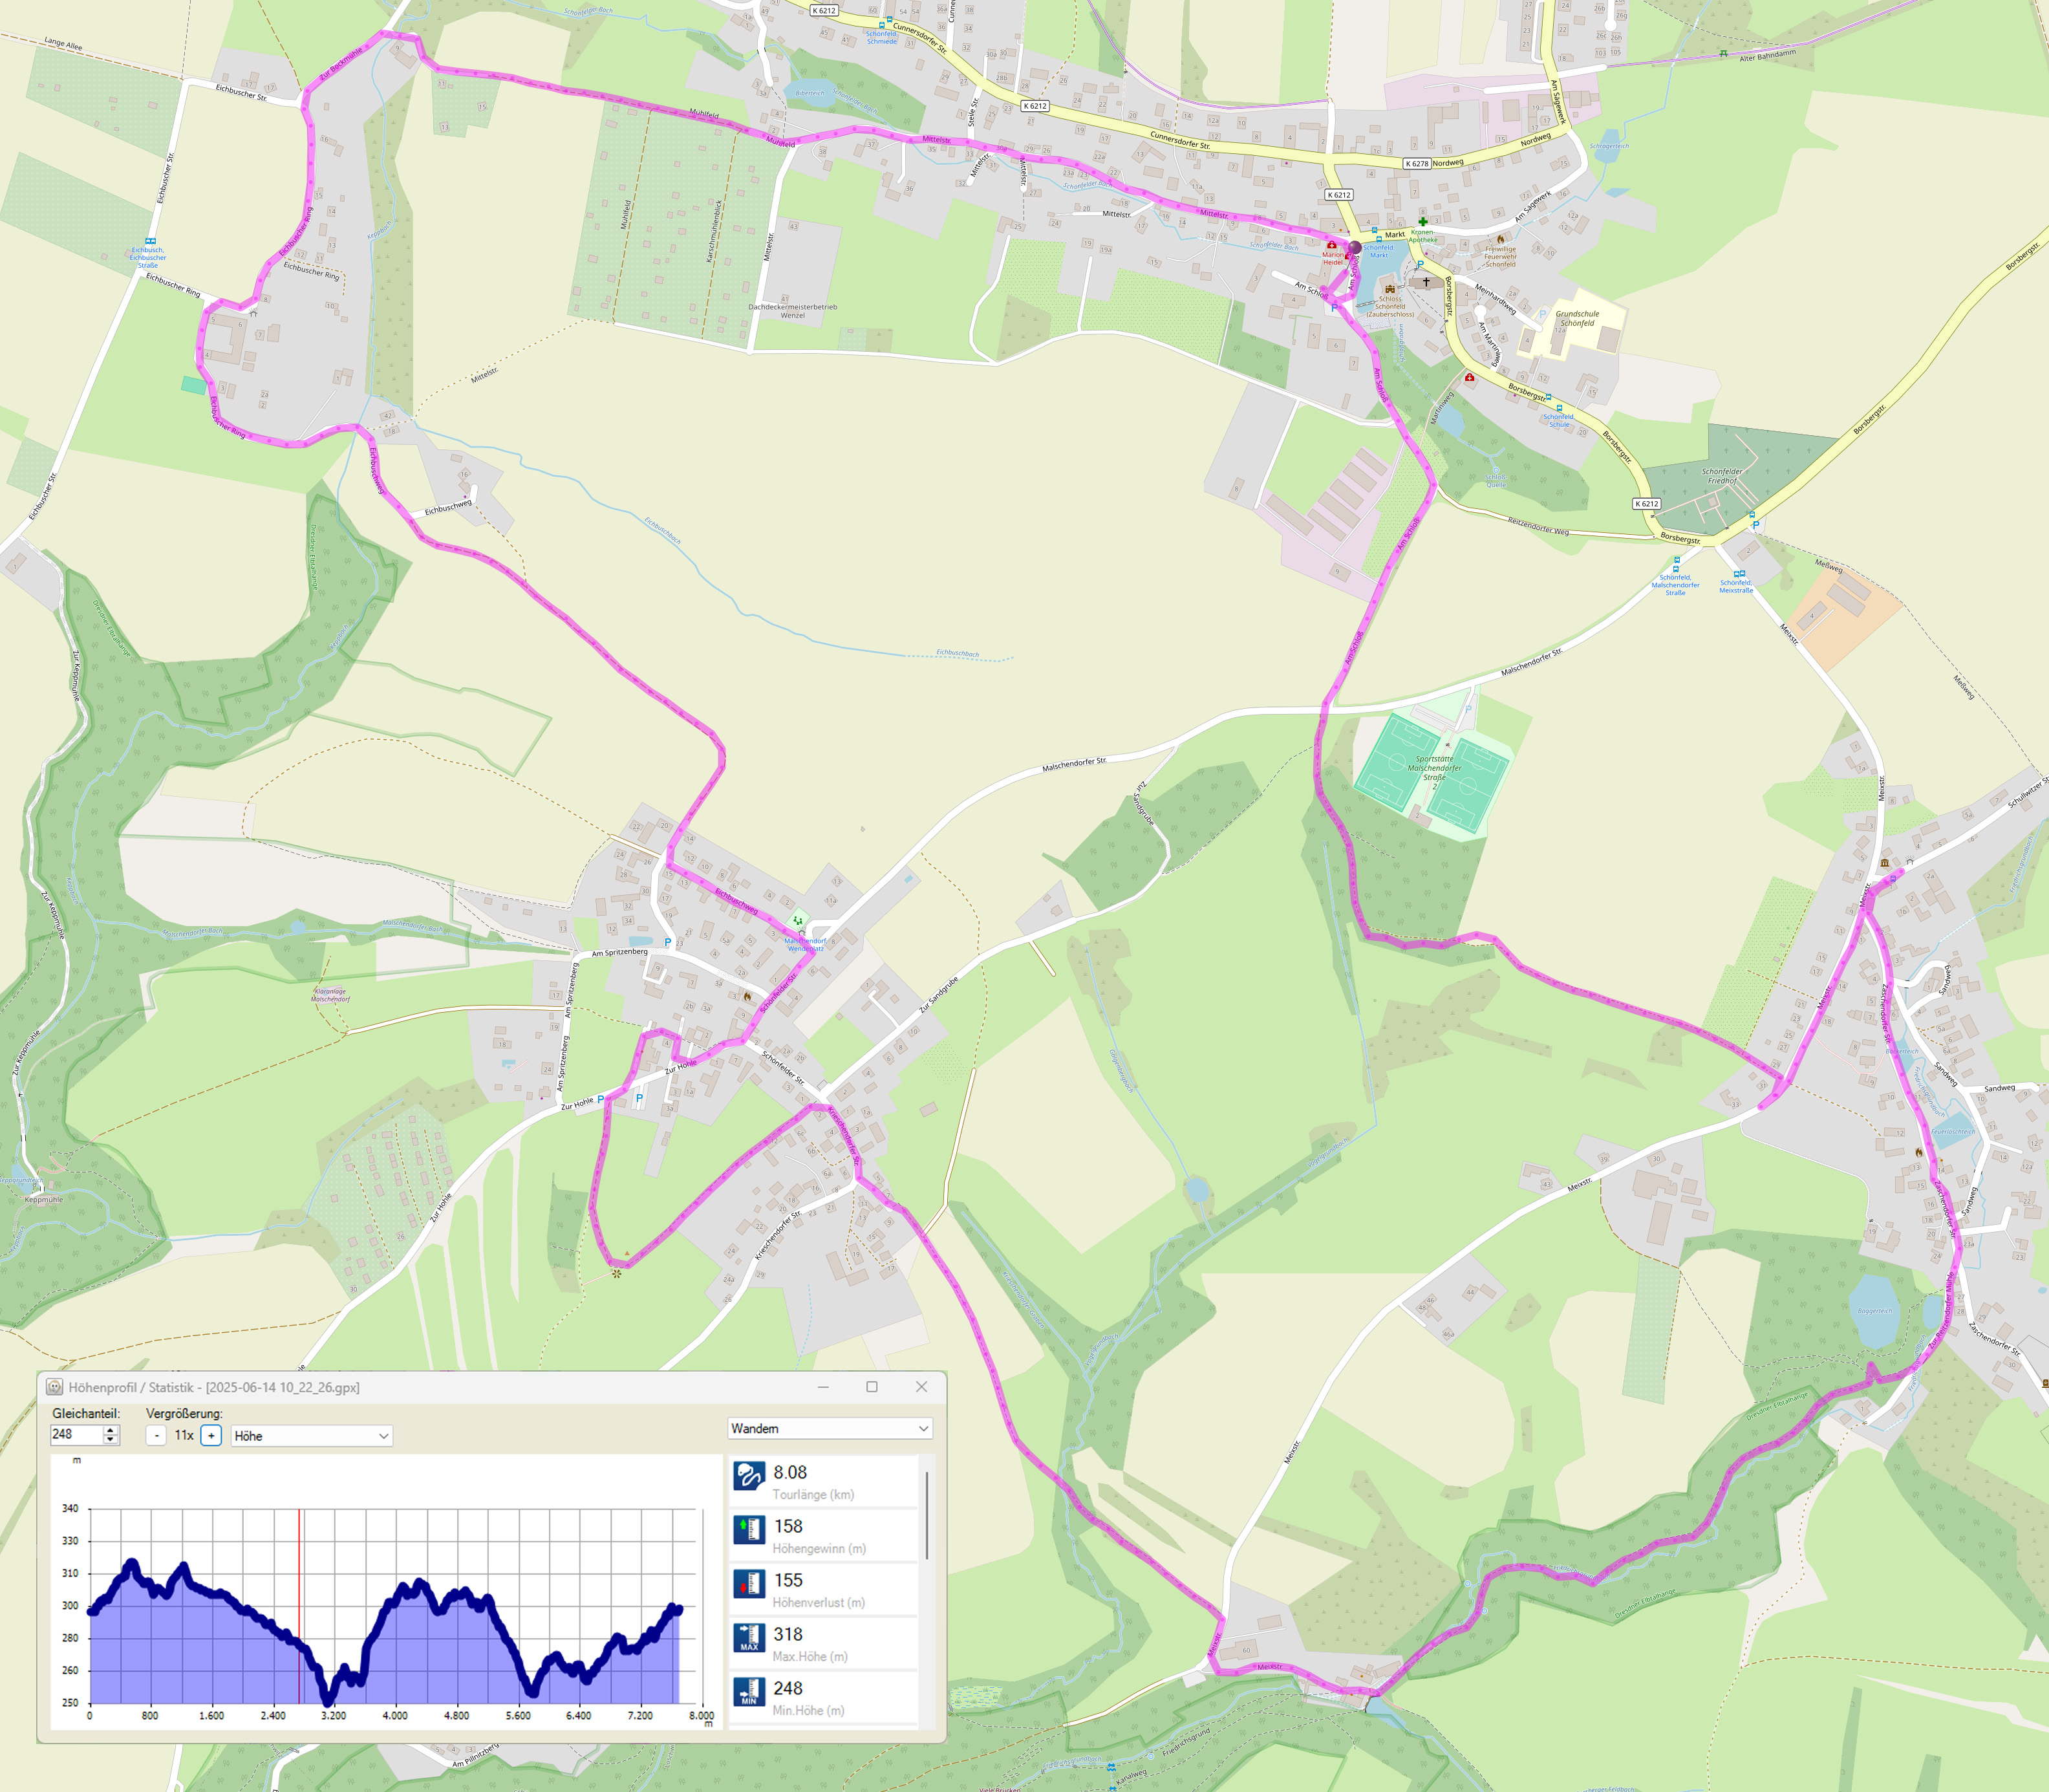Click the Freiwillige Feuerwehr Schönfeld flame icon

coord(1500,240)
